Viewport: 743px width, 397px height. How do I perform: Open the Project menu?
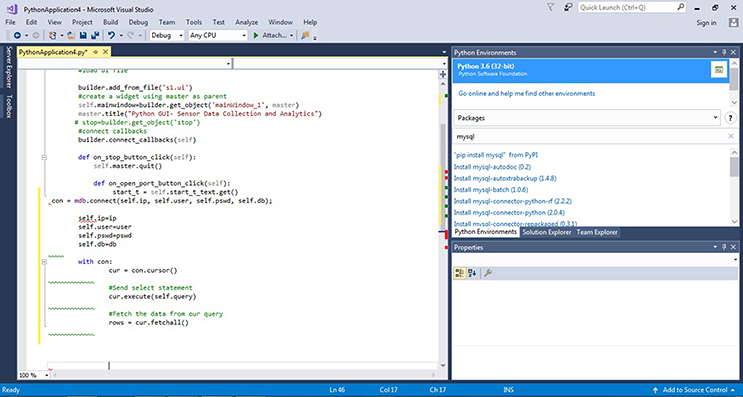(82, 22)
